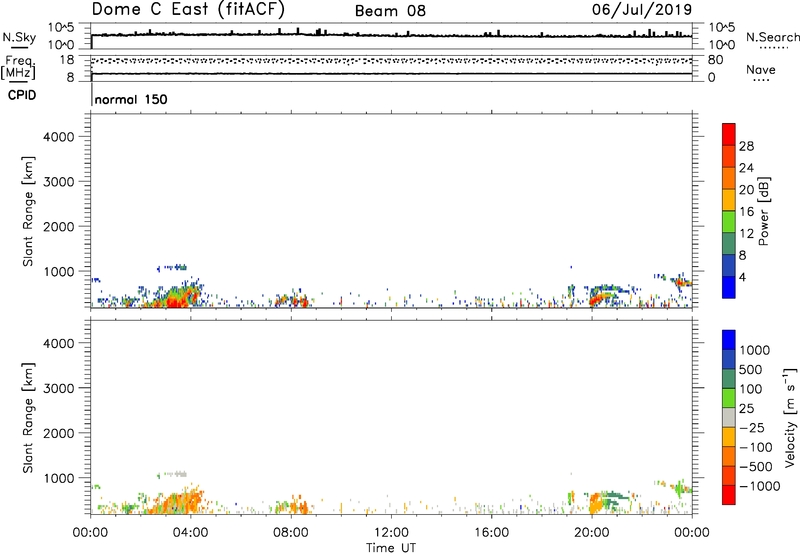Click the '16:00' time axis label
The image size is (800, 554).
[491, 533]
